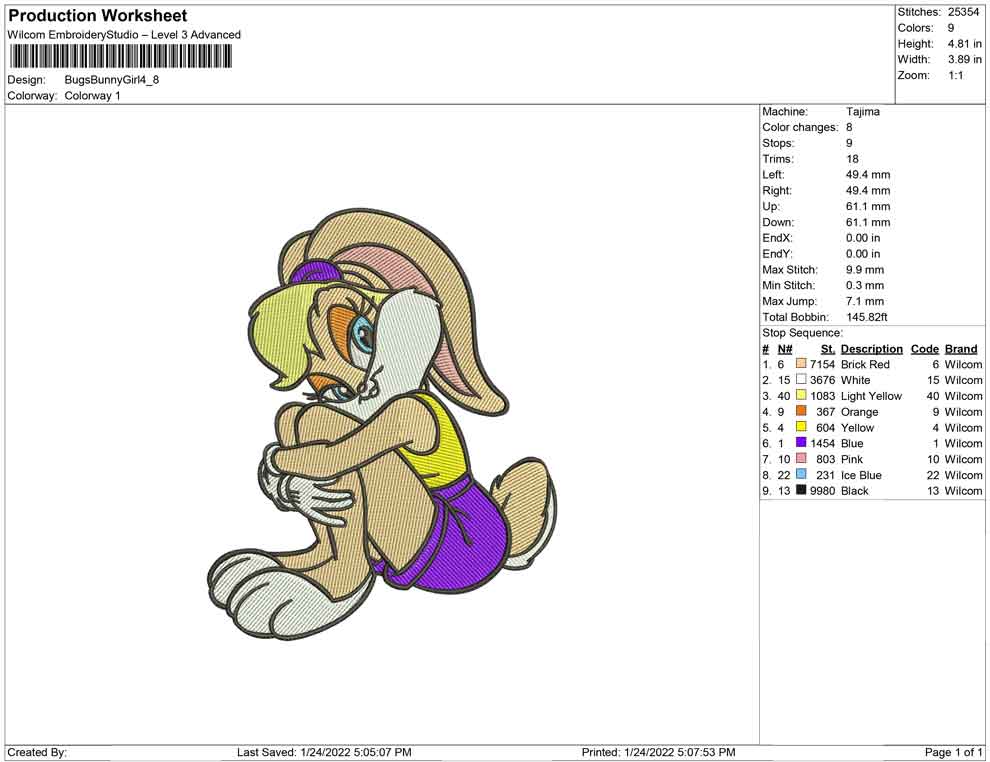Screen dimensions: 990x762
Task: Click the EndX value 0.00 in
Action: 862,238
